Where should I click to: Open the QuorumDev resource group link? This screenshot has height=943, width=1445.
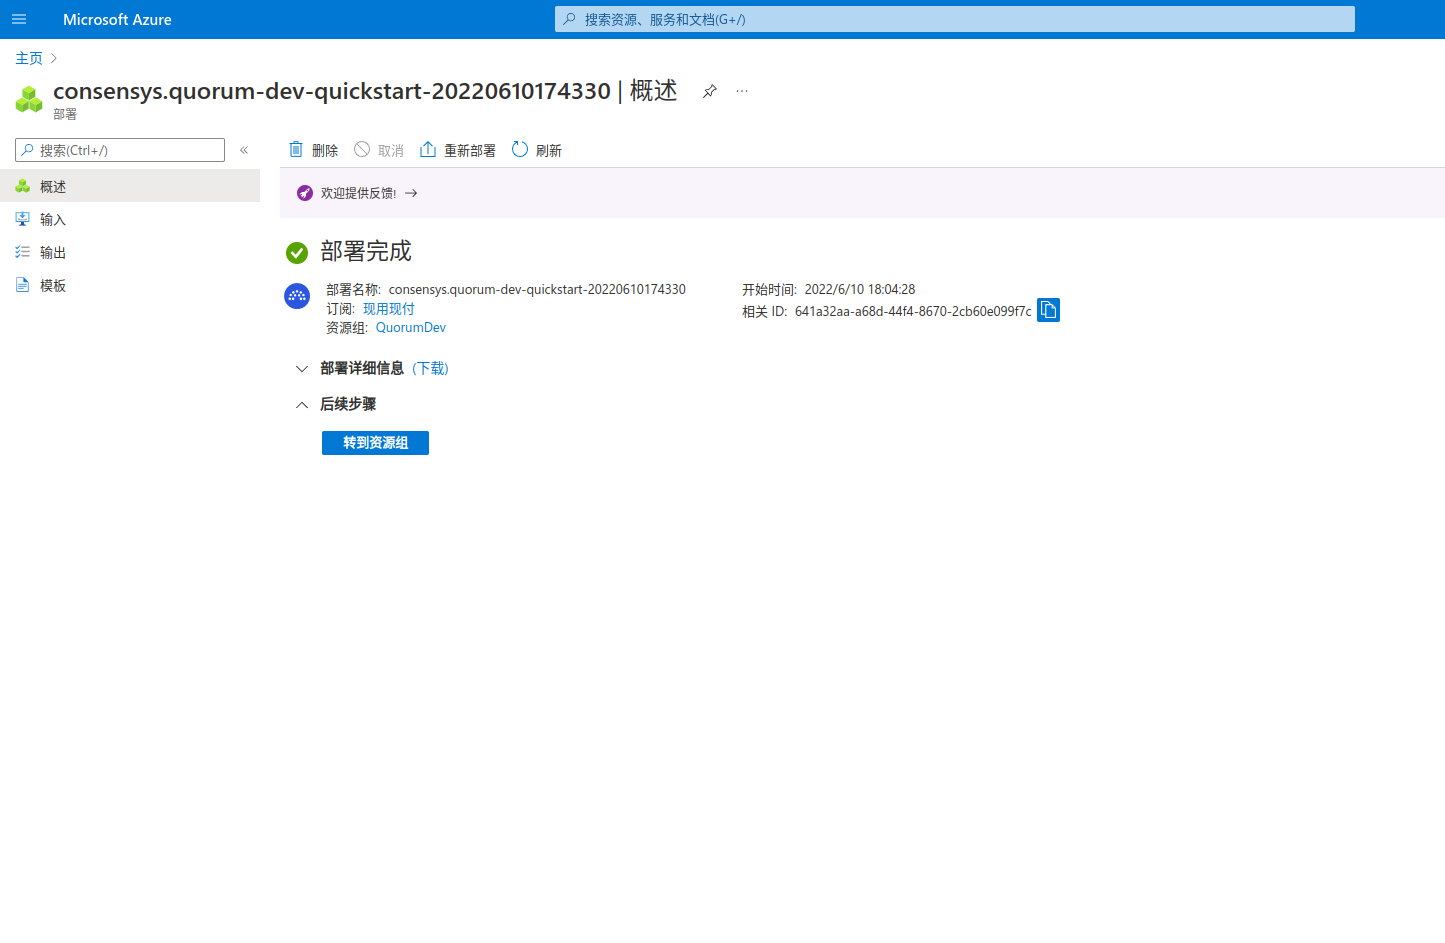[411, 327]
